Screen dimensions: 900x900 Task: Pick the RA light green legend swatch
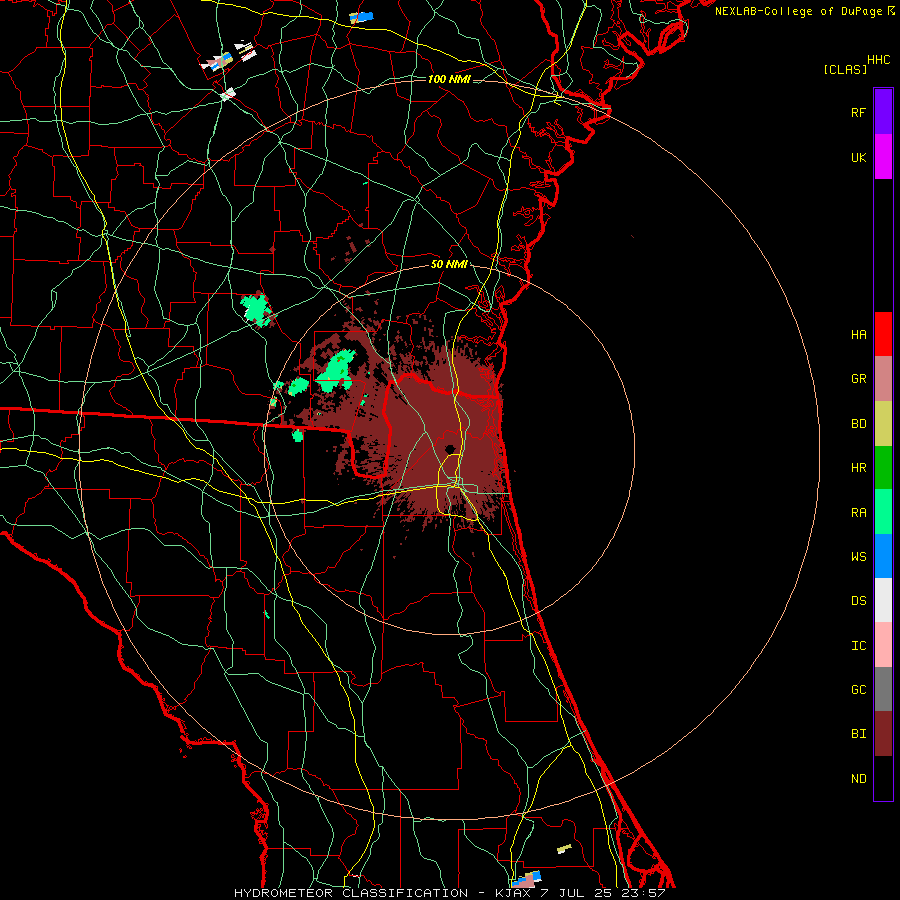(x=883, y=512)
